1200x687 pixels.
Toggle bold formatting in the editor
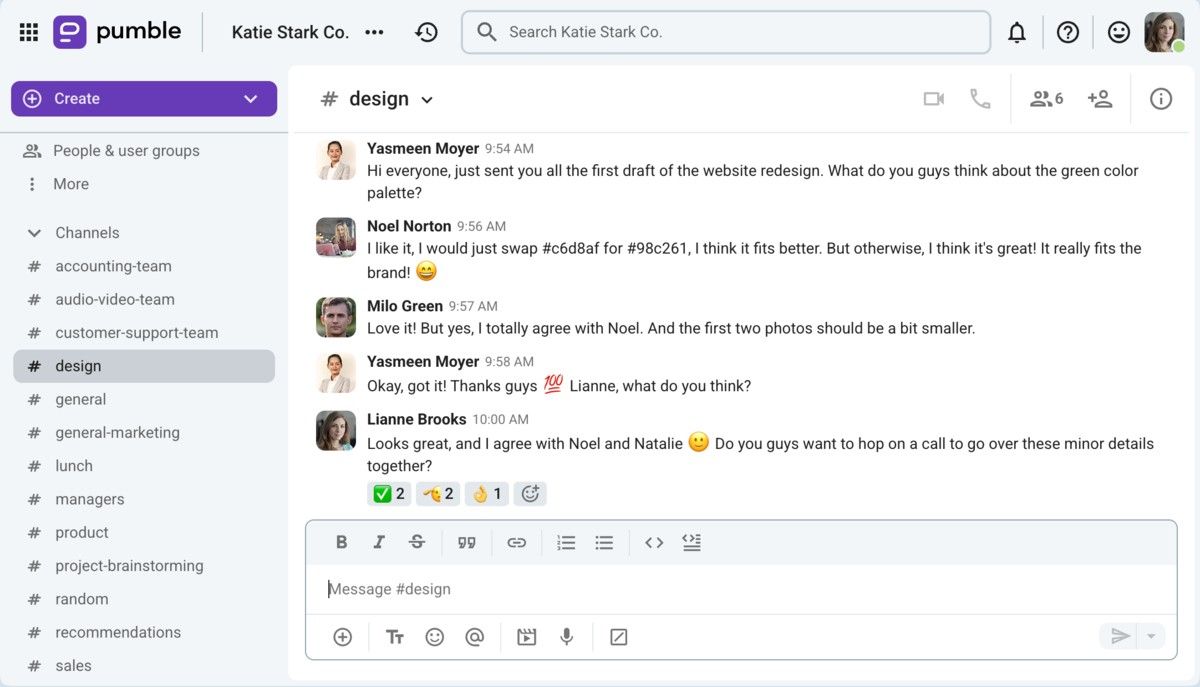[x=341, y=542]
